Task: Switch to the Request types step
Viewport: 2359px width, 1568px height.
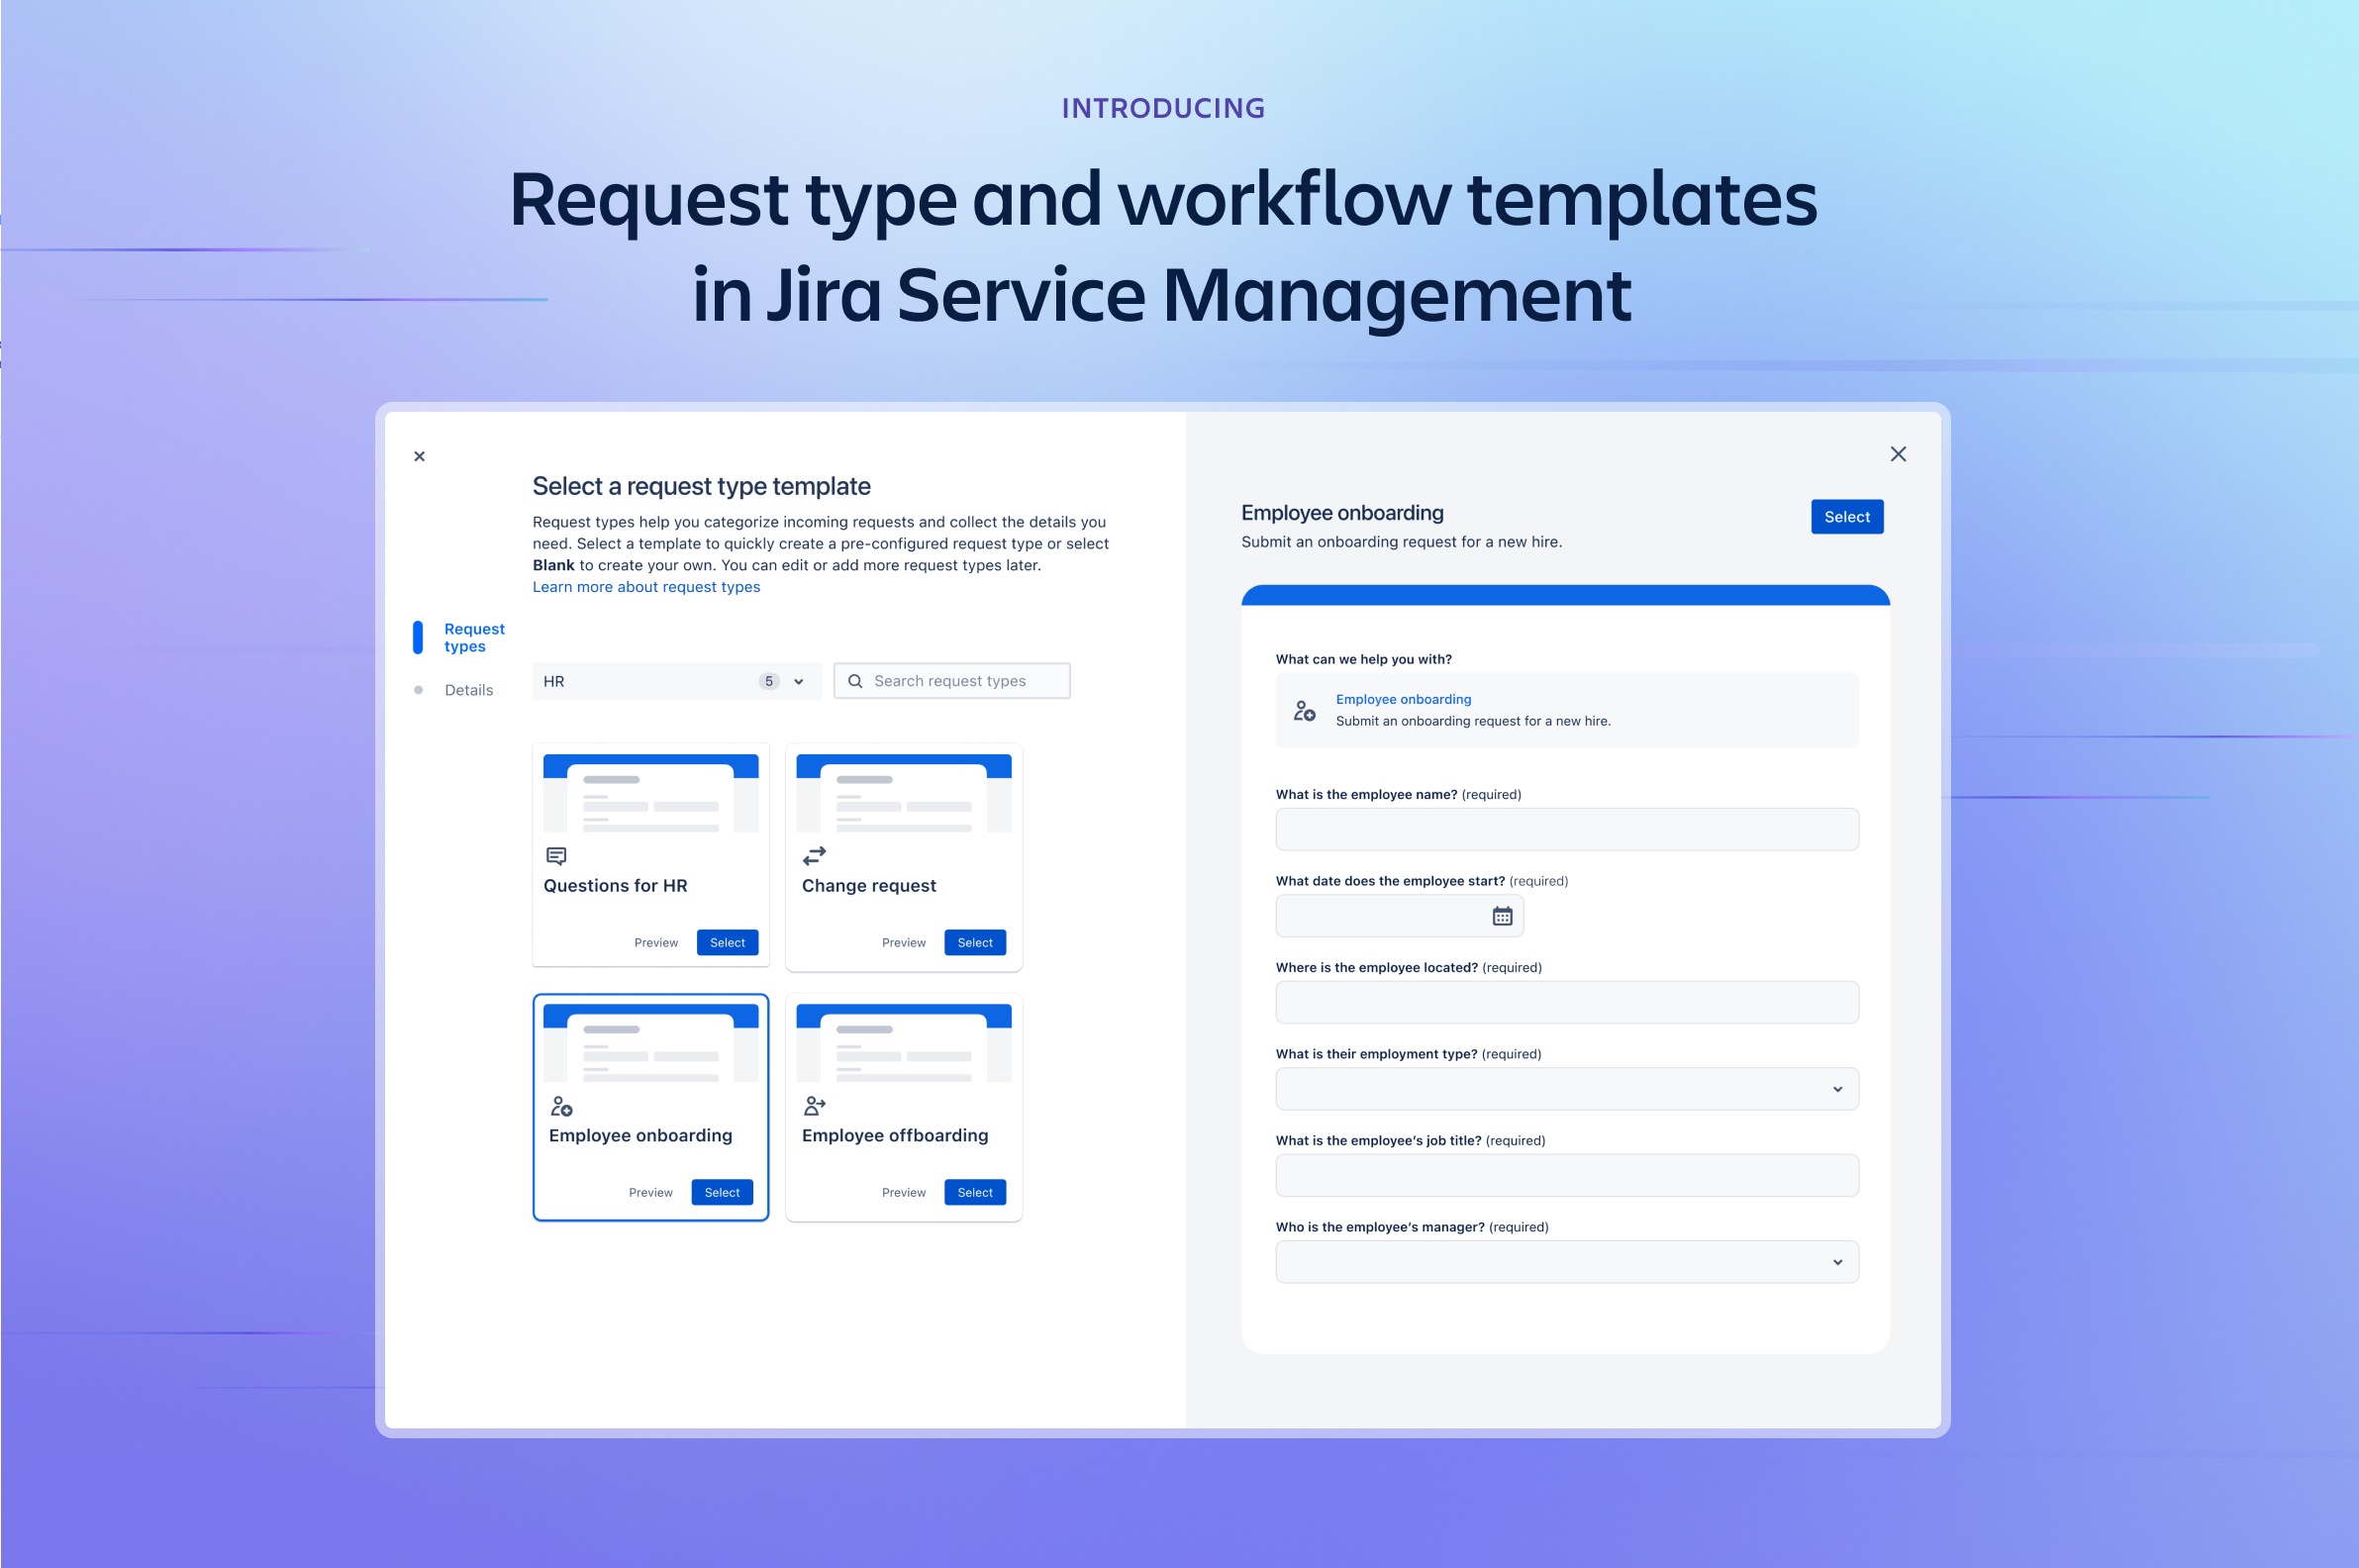Action: [473, 637]
